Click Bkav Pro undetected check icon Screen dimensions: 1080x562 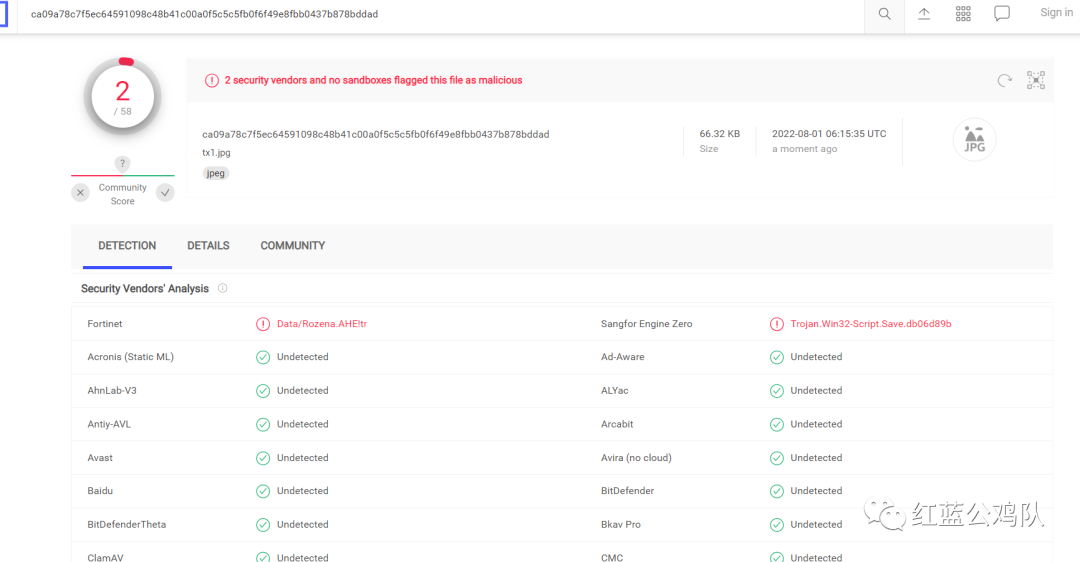pyautogui.click(x=777, y=524)
